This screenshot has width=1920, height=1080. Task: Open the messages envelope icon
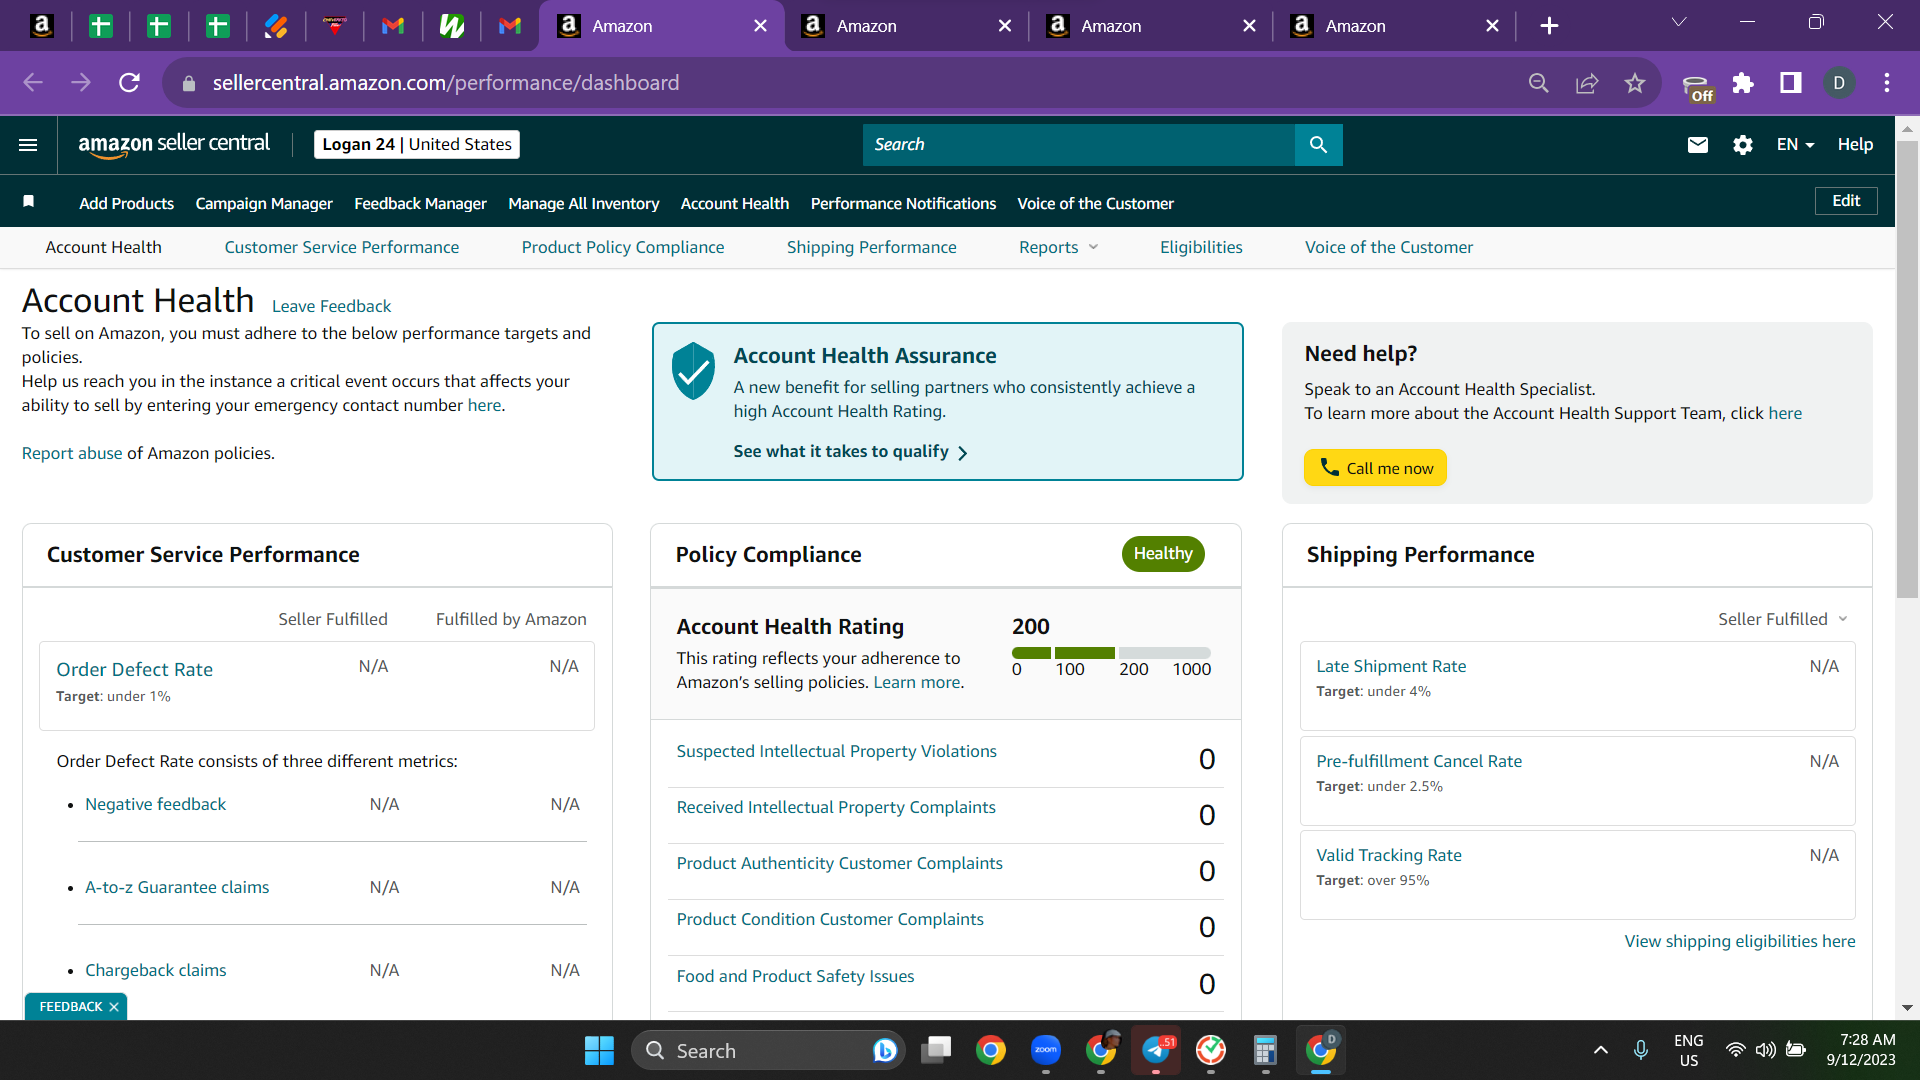1698,145
